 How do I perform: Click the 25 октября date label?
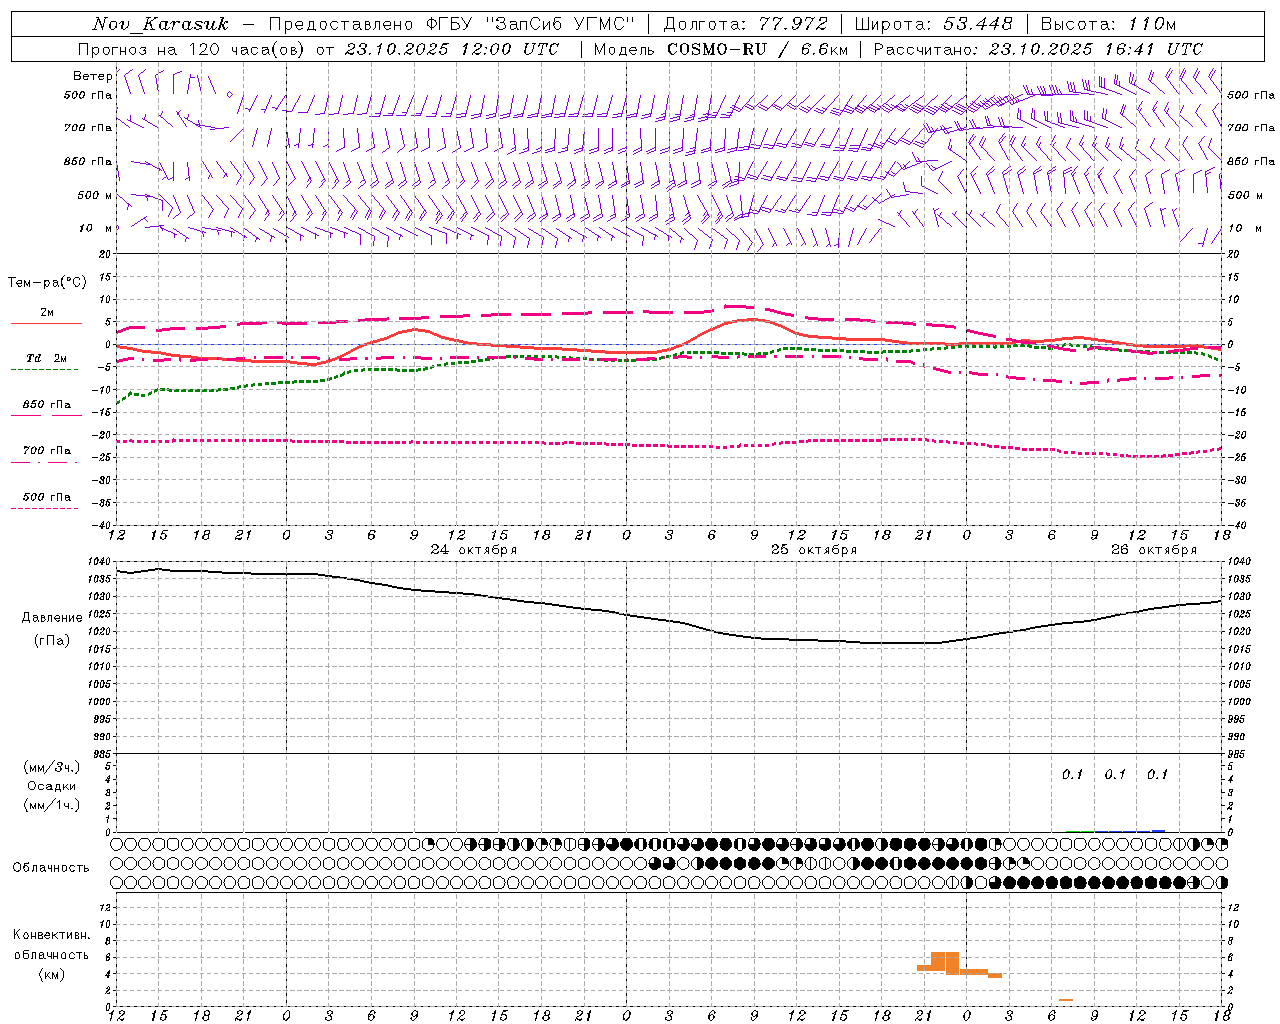(814, 549)
